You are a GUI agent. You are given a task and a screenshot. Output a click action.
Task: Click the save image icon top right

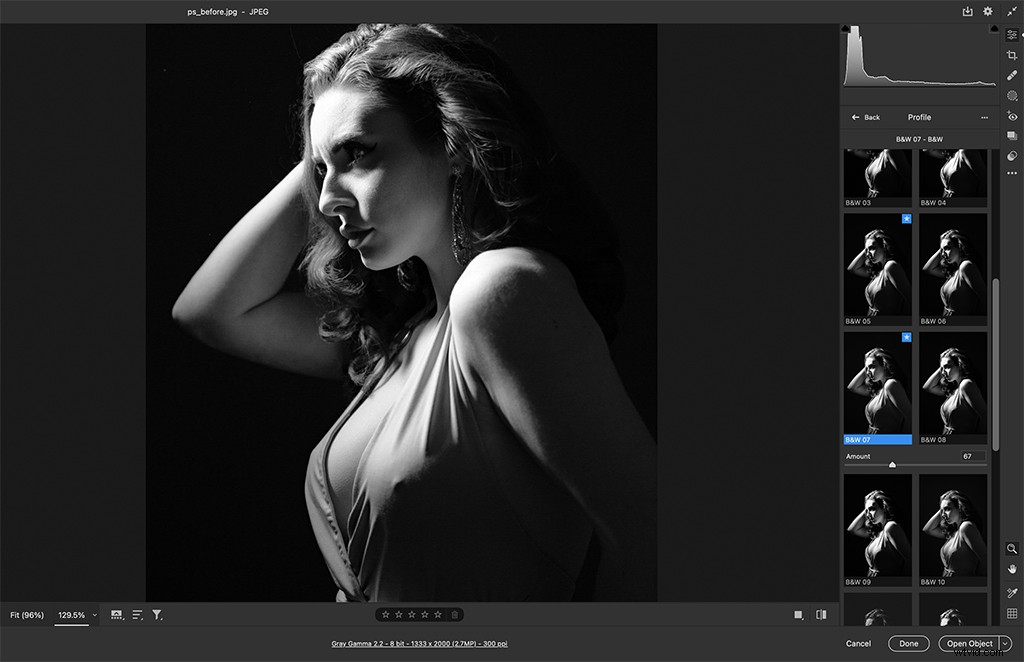965,11
